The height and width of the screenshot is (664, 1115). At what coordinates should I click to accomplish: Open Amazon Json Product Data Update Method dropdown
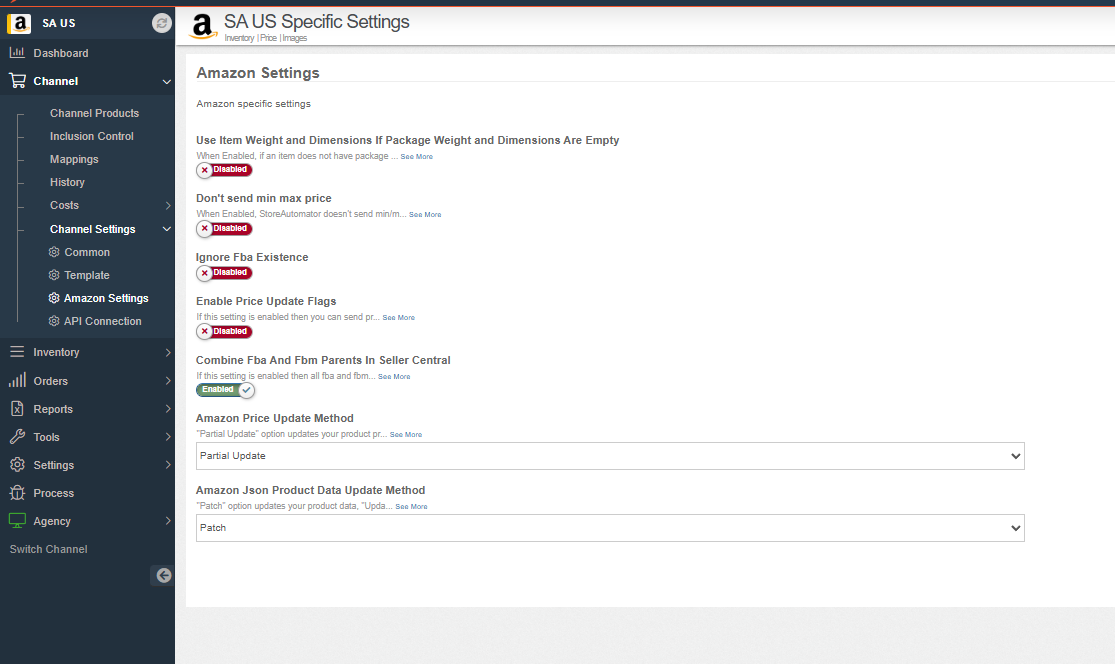610,528
